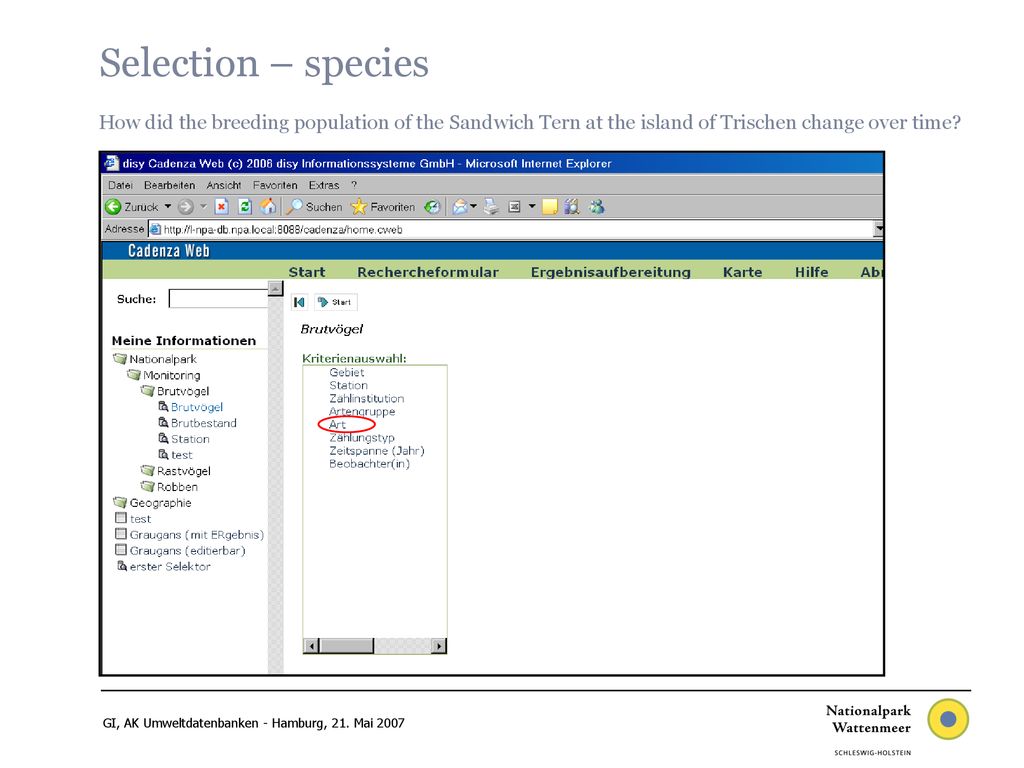Viewport: 1024px width, 768px height.
Task: Expand the Robben folder
Action: 147,487
